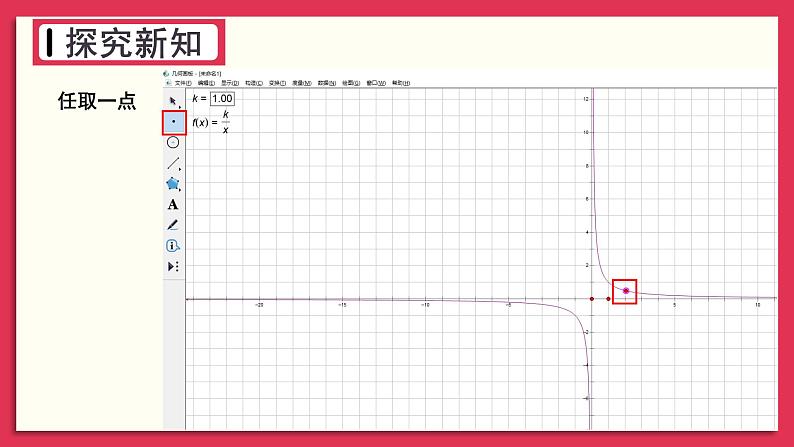Open the 绘图(G) menu

351,83
